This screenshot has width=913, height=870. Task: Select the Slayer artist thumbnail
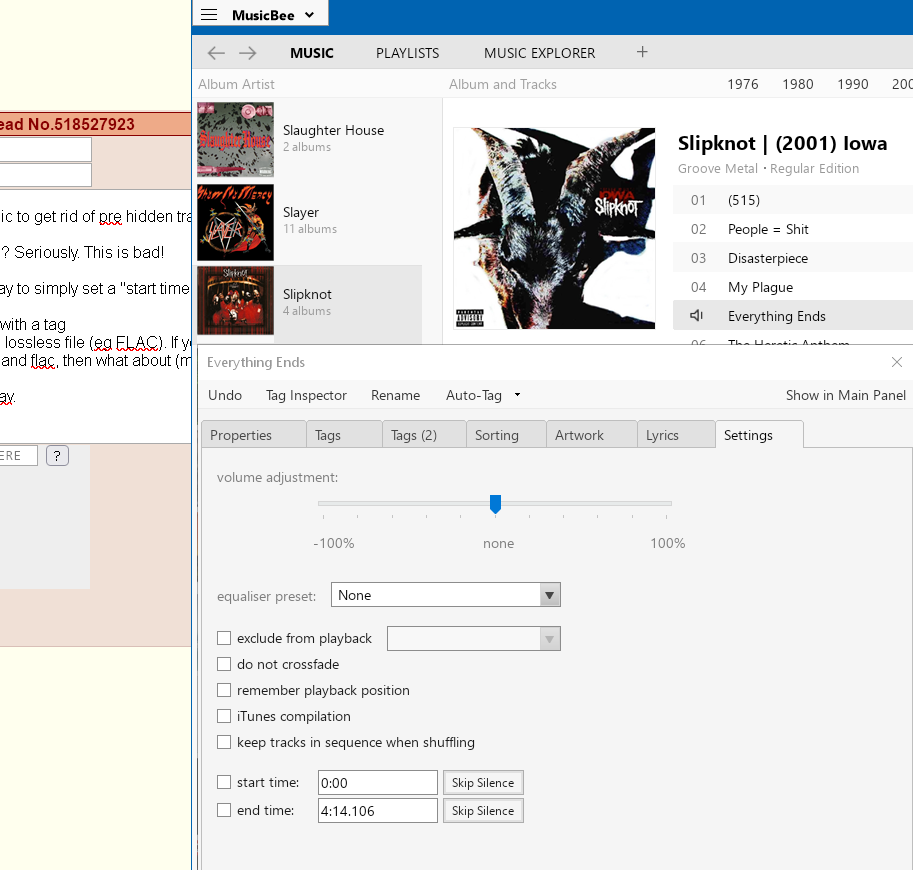click(235, 220)
